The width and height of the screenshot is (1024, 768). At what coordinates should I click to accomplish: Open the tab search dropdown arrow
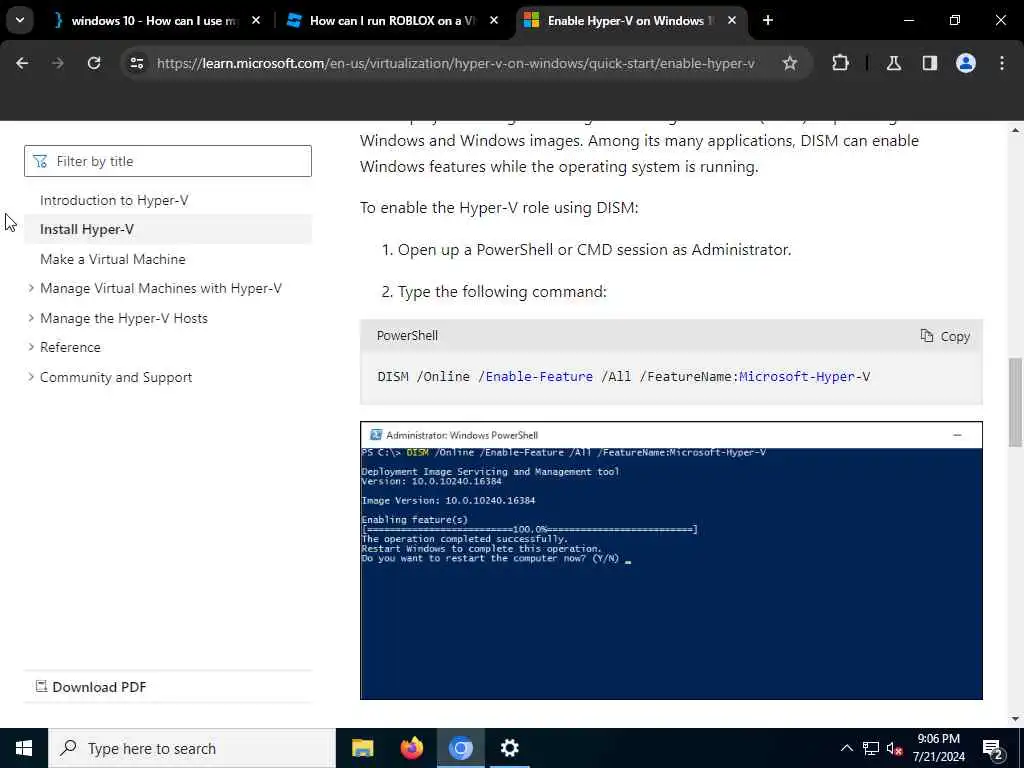click(x=20, y=20)
